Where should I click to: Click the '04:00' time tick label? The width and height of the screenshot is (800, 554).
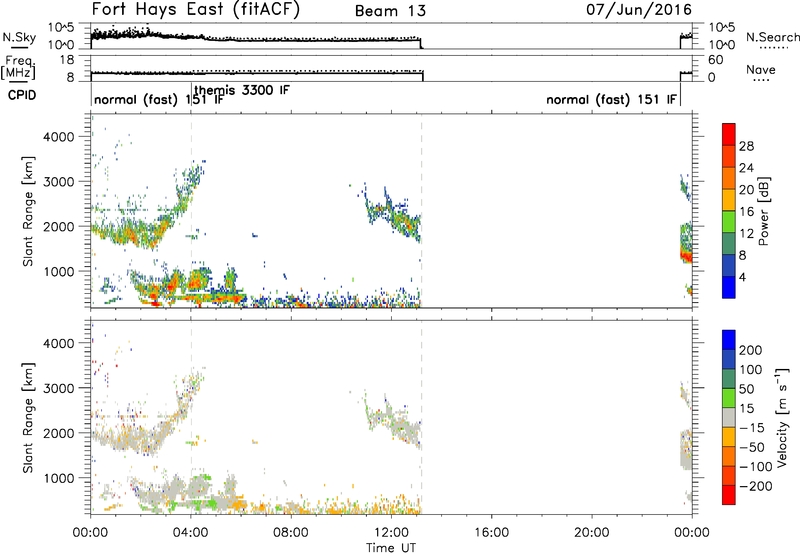click(x=191, y=533)
